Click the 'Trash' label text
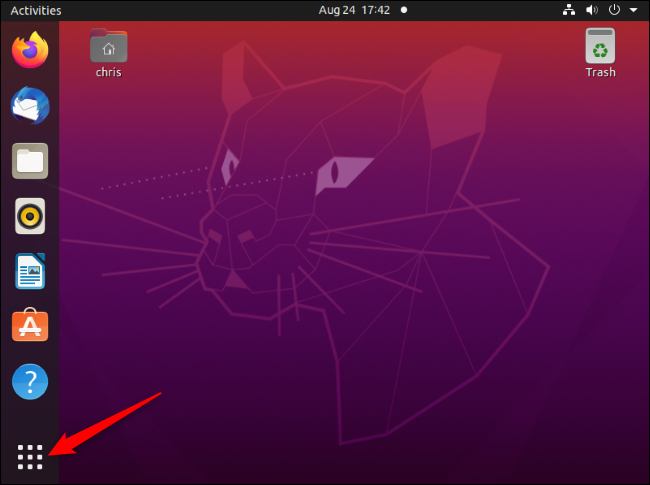Image resolution: width=650 pixels, height=485 pixels. pos(600,72)
